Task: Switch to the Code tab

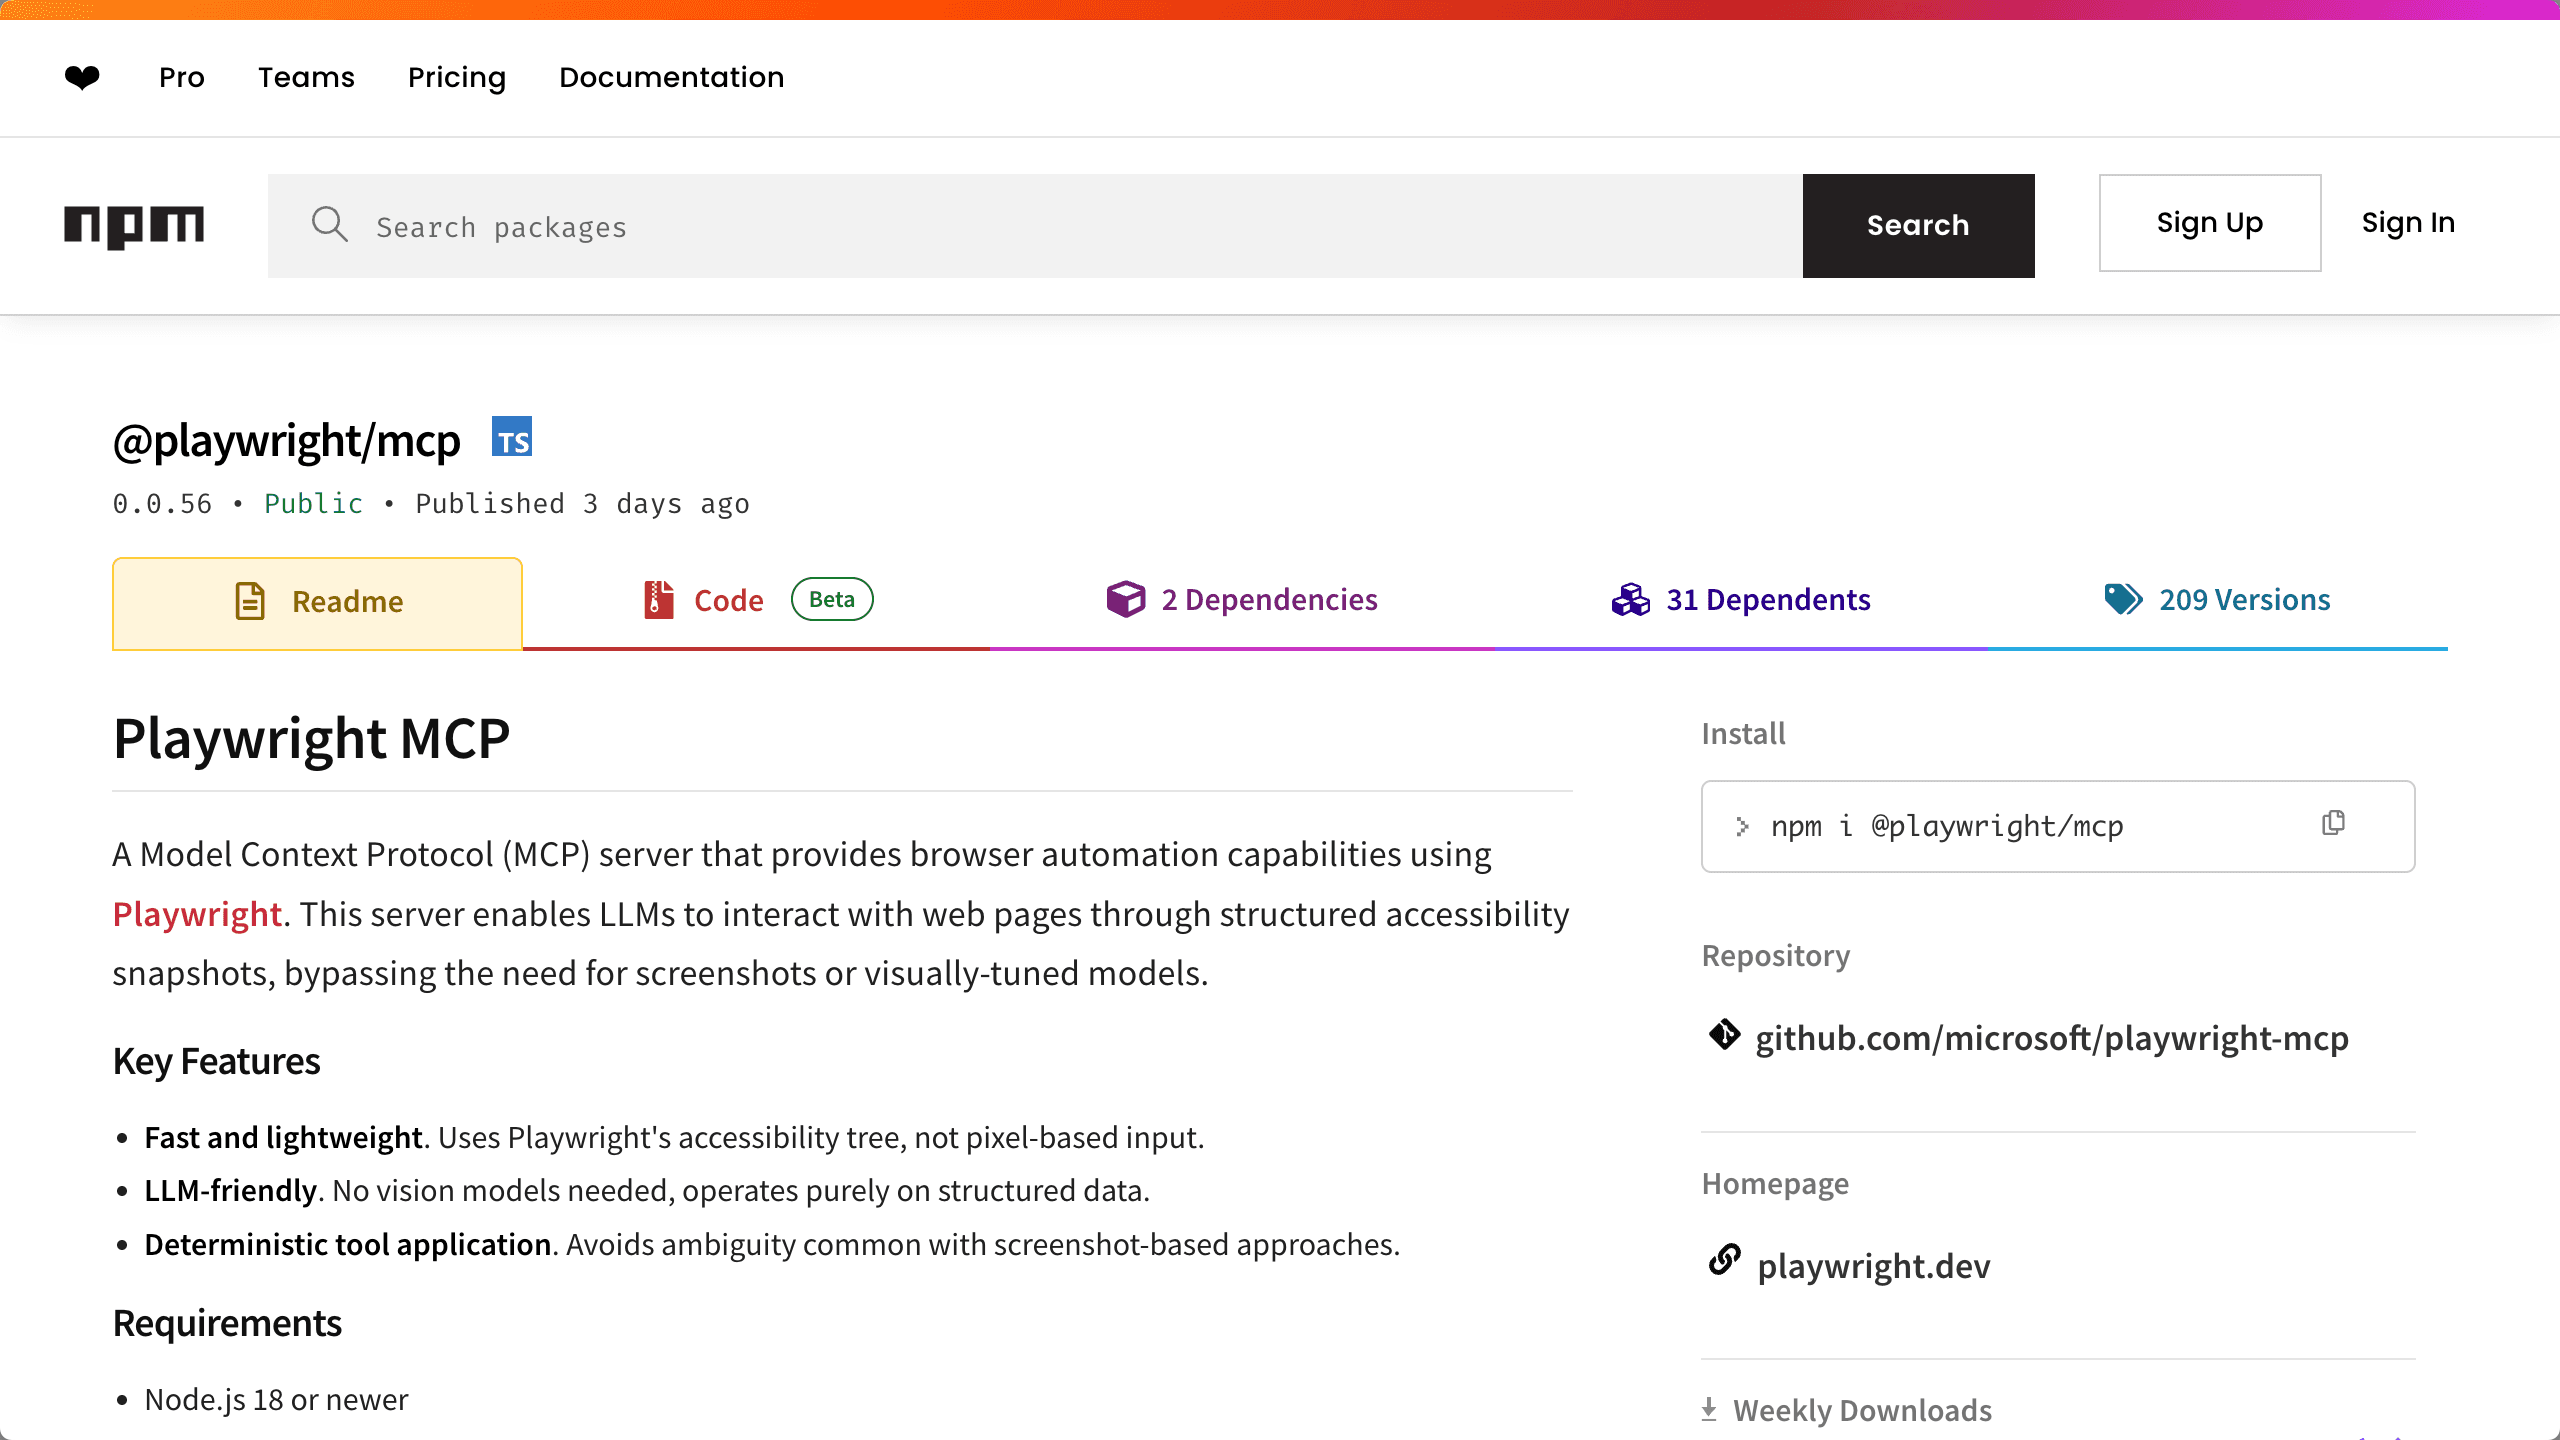Action: [729, 599]
